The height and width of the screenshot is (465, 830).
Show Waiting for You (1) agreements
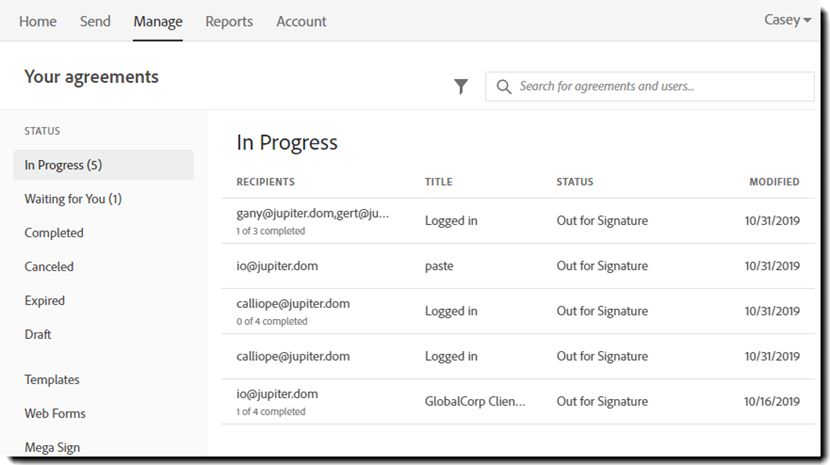tap(73, 199)
